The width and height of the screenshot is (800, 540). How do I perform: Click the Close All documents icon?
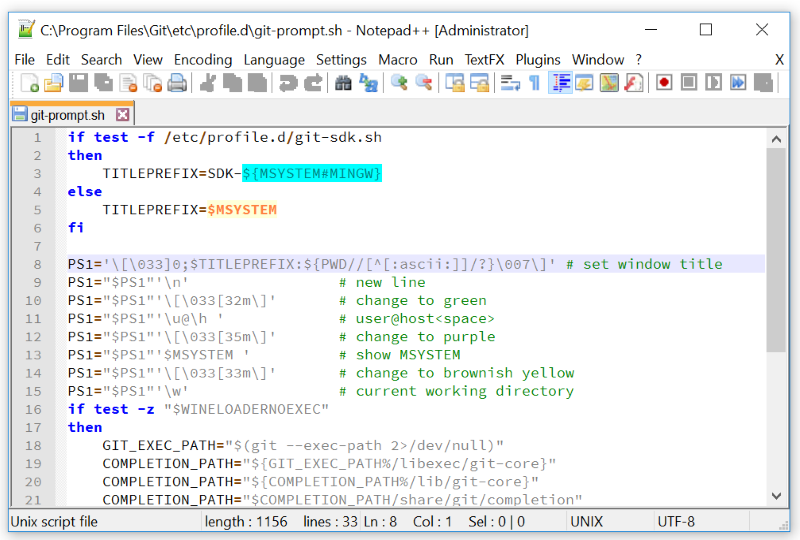coord(153,83)
